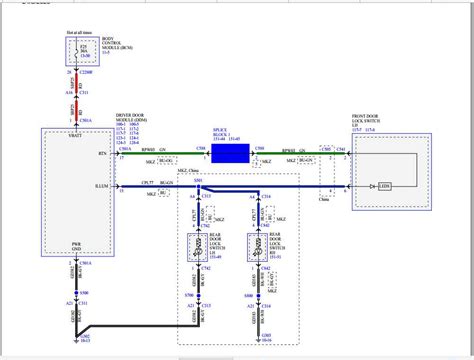Click rear door lock switch LH symbol

[x=198, y=247]
